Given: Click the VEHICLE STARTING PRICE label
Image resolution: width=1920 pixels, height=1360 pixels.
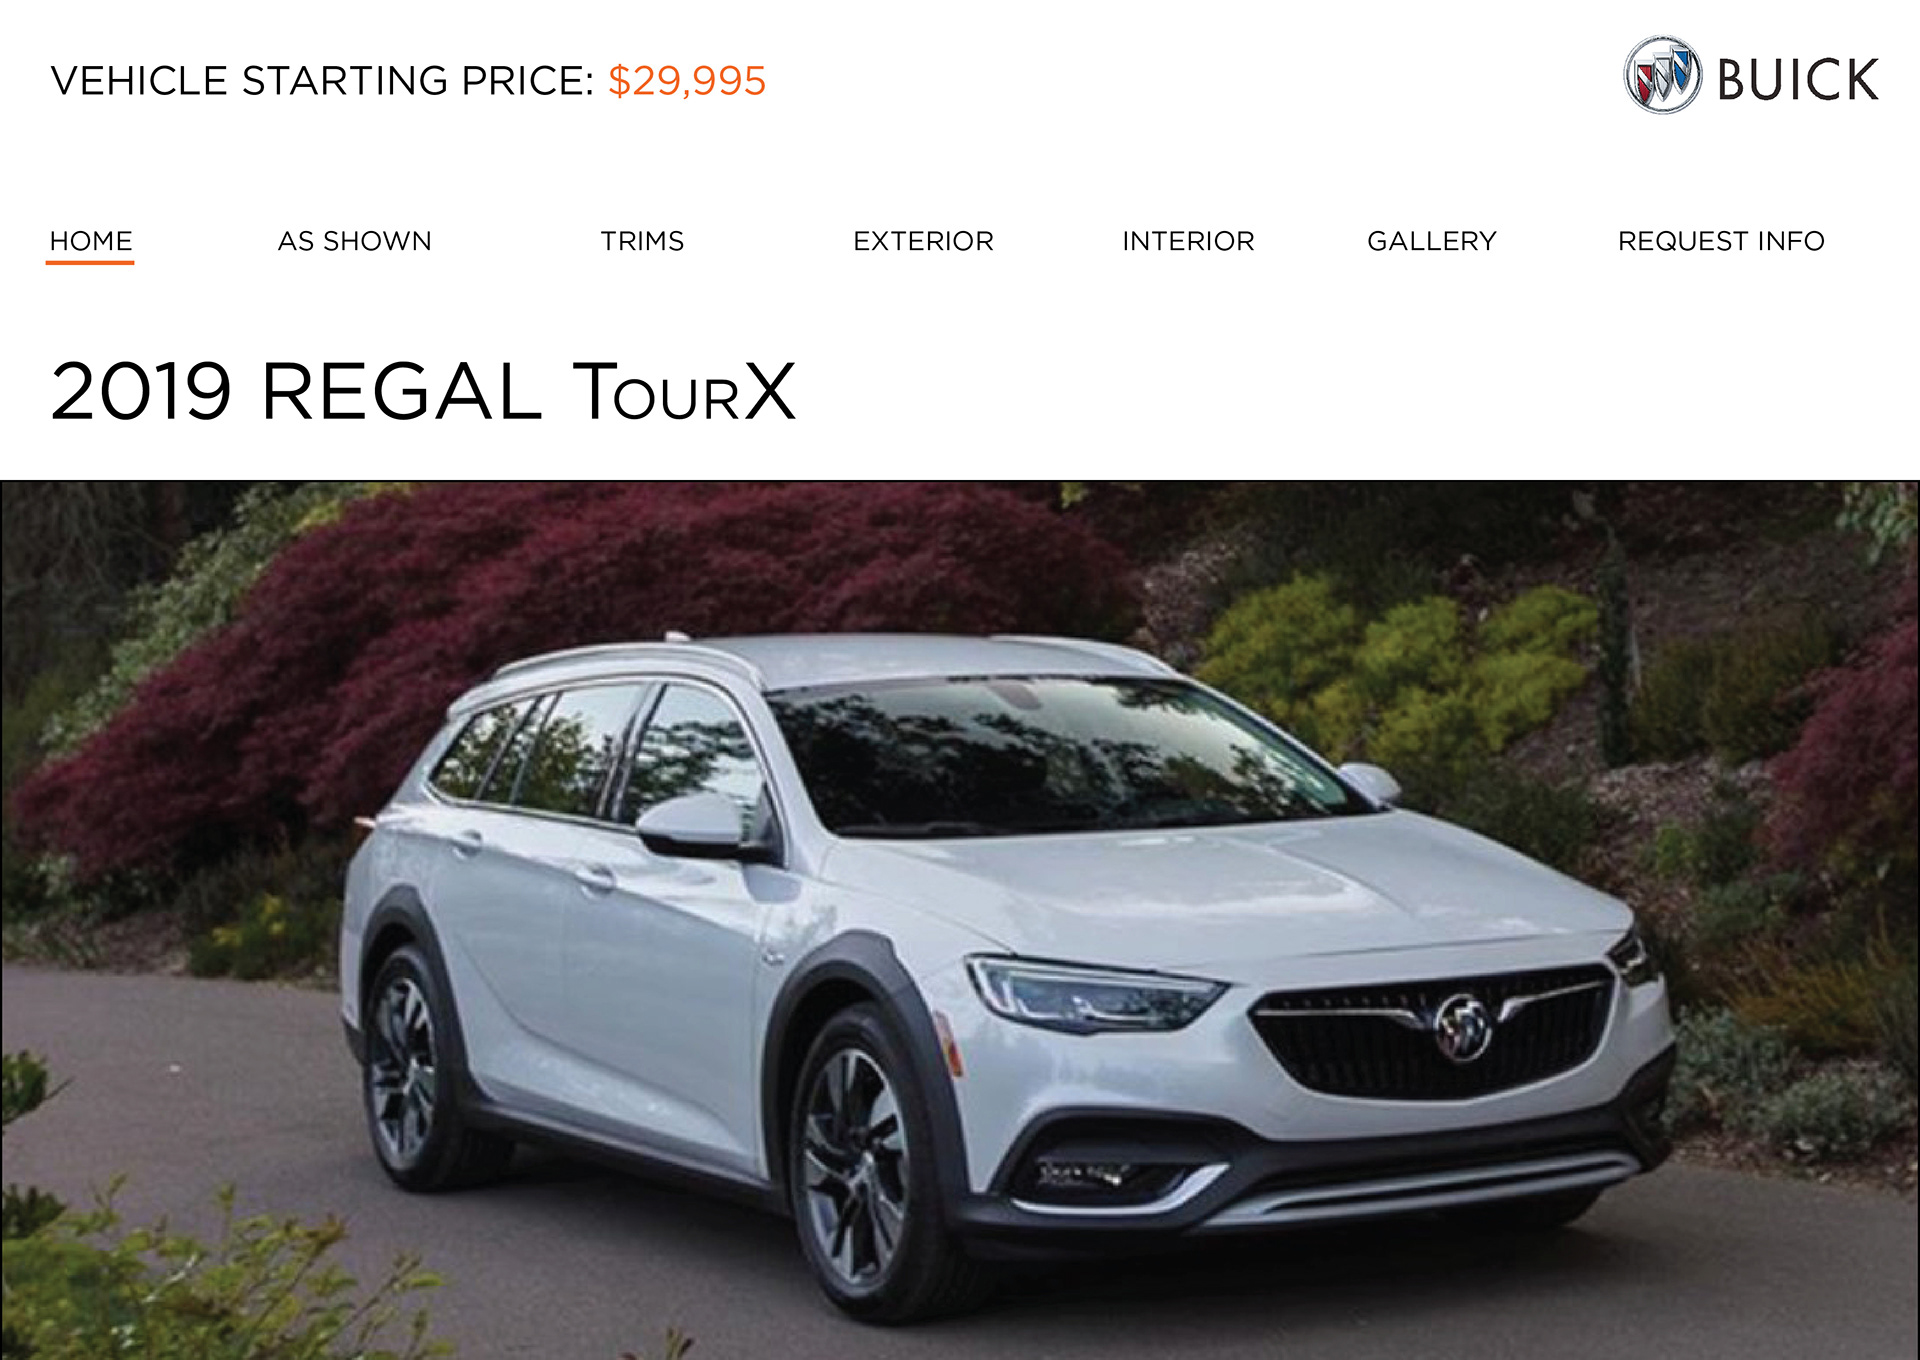Looking at the screenshot, I should pyautogui.click(x=323, y=81).
